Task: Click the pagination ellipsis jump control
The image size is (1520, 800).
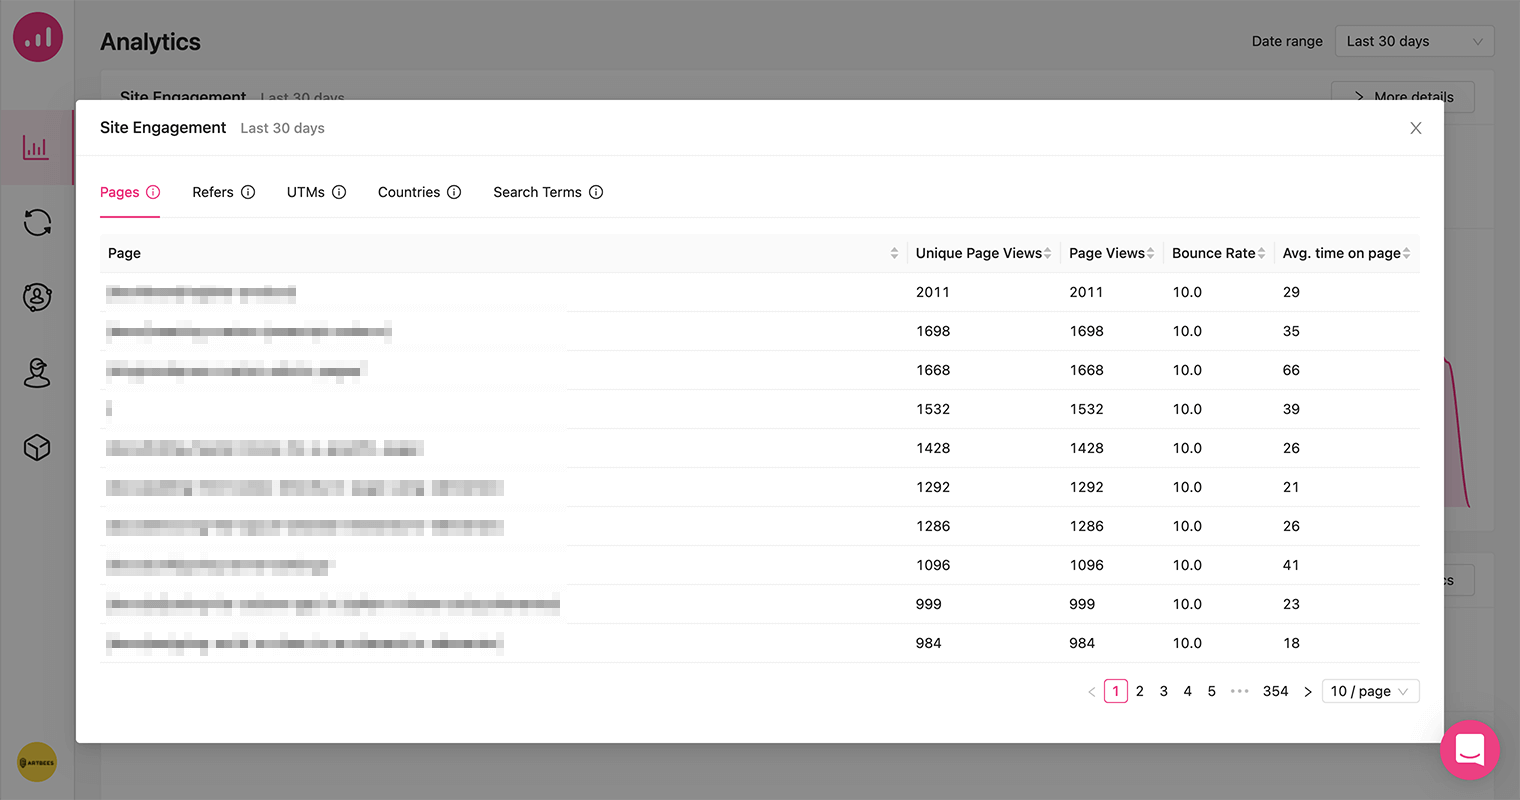Action: [x=1240, y=691]
